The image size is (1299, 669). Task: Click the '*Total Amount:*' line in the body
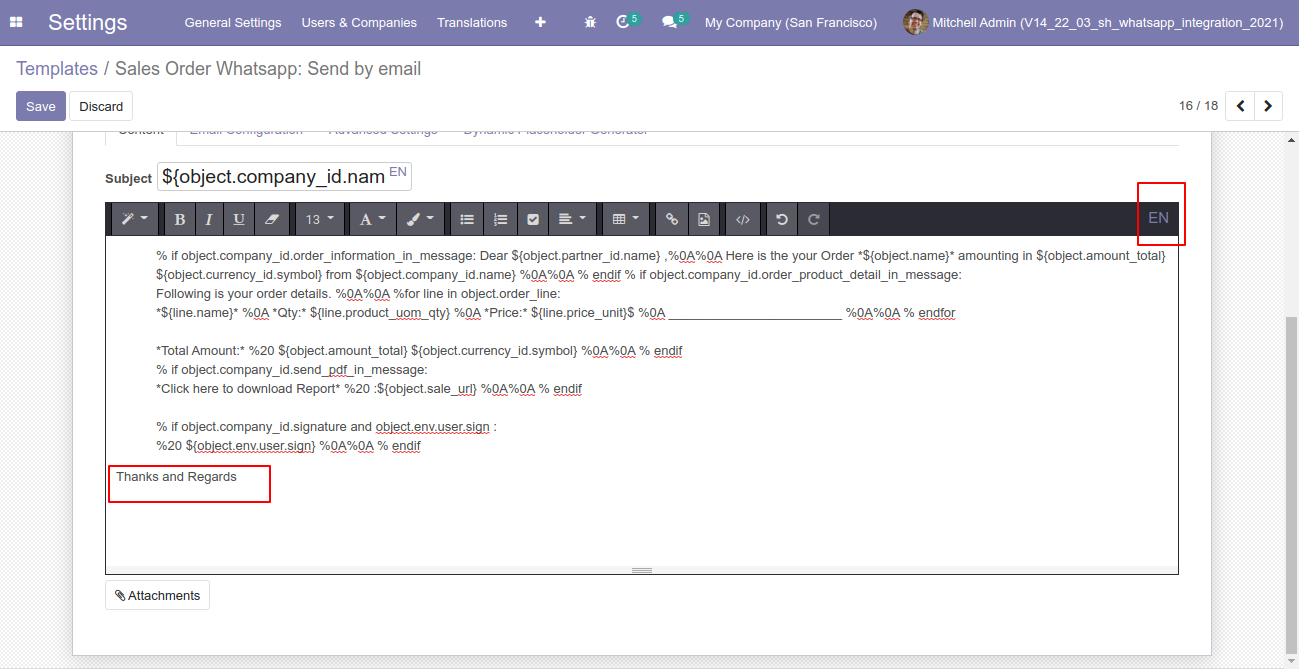point(419,351)
